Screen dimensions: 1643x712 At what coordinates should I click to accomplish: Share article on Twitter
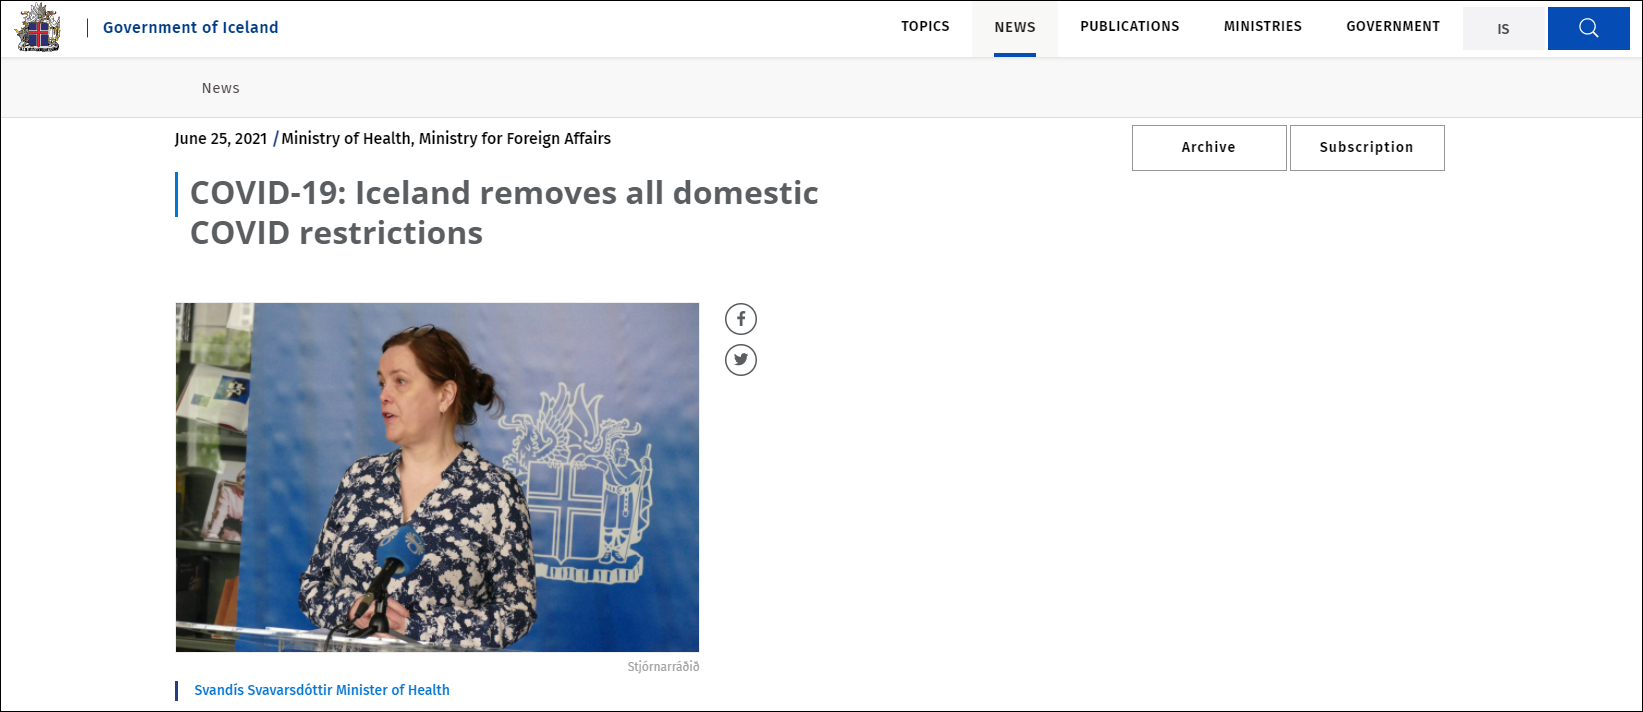tap(741, 360)
